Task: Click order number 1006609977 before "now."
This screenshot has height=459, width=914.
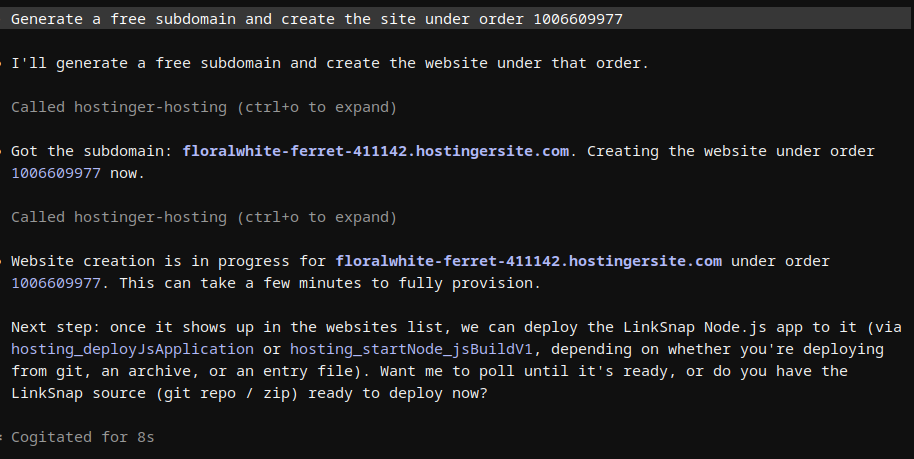Action: pos(56,173)
